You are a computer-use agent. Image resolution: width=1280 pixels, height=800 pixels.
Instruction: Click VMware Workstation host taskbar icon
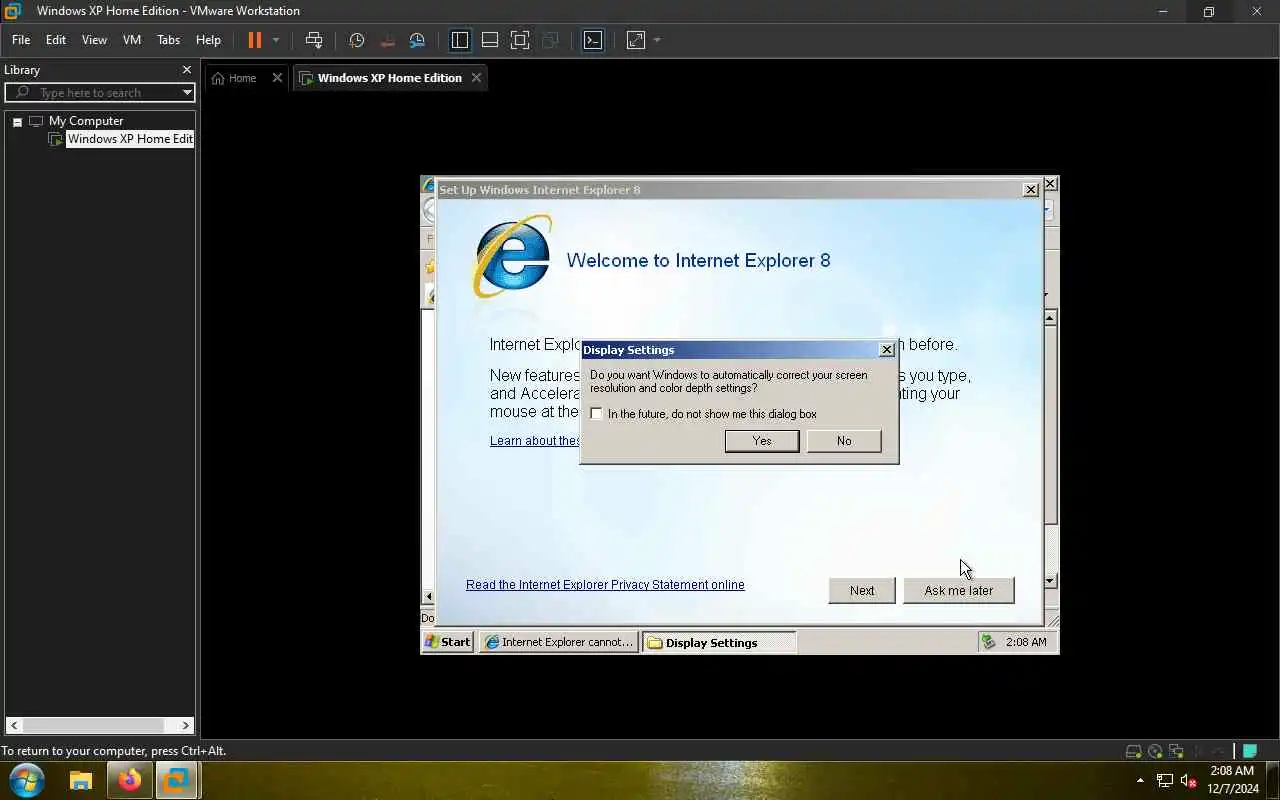177,780
